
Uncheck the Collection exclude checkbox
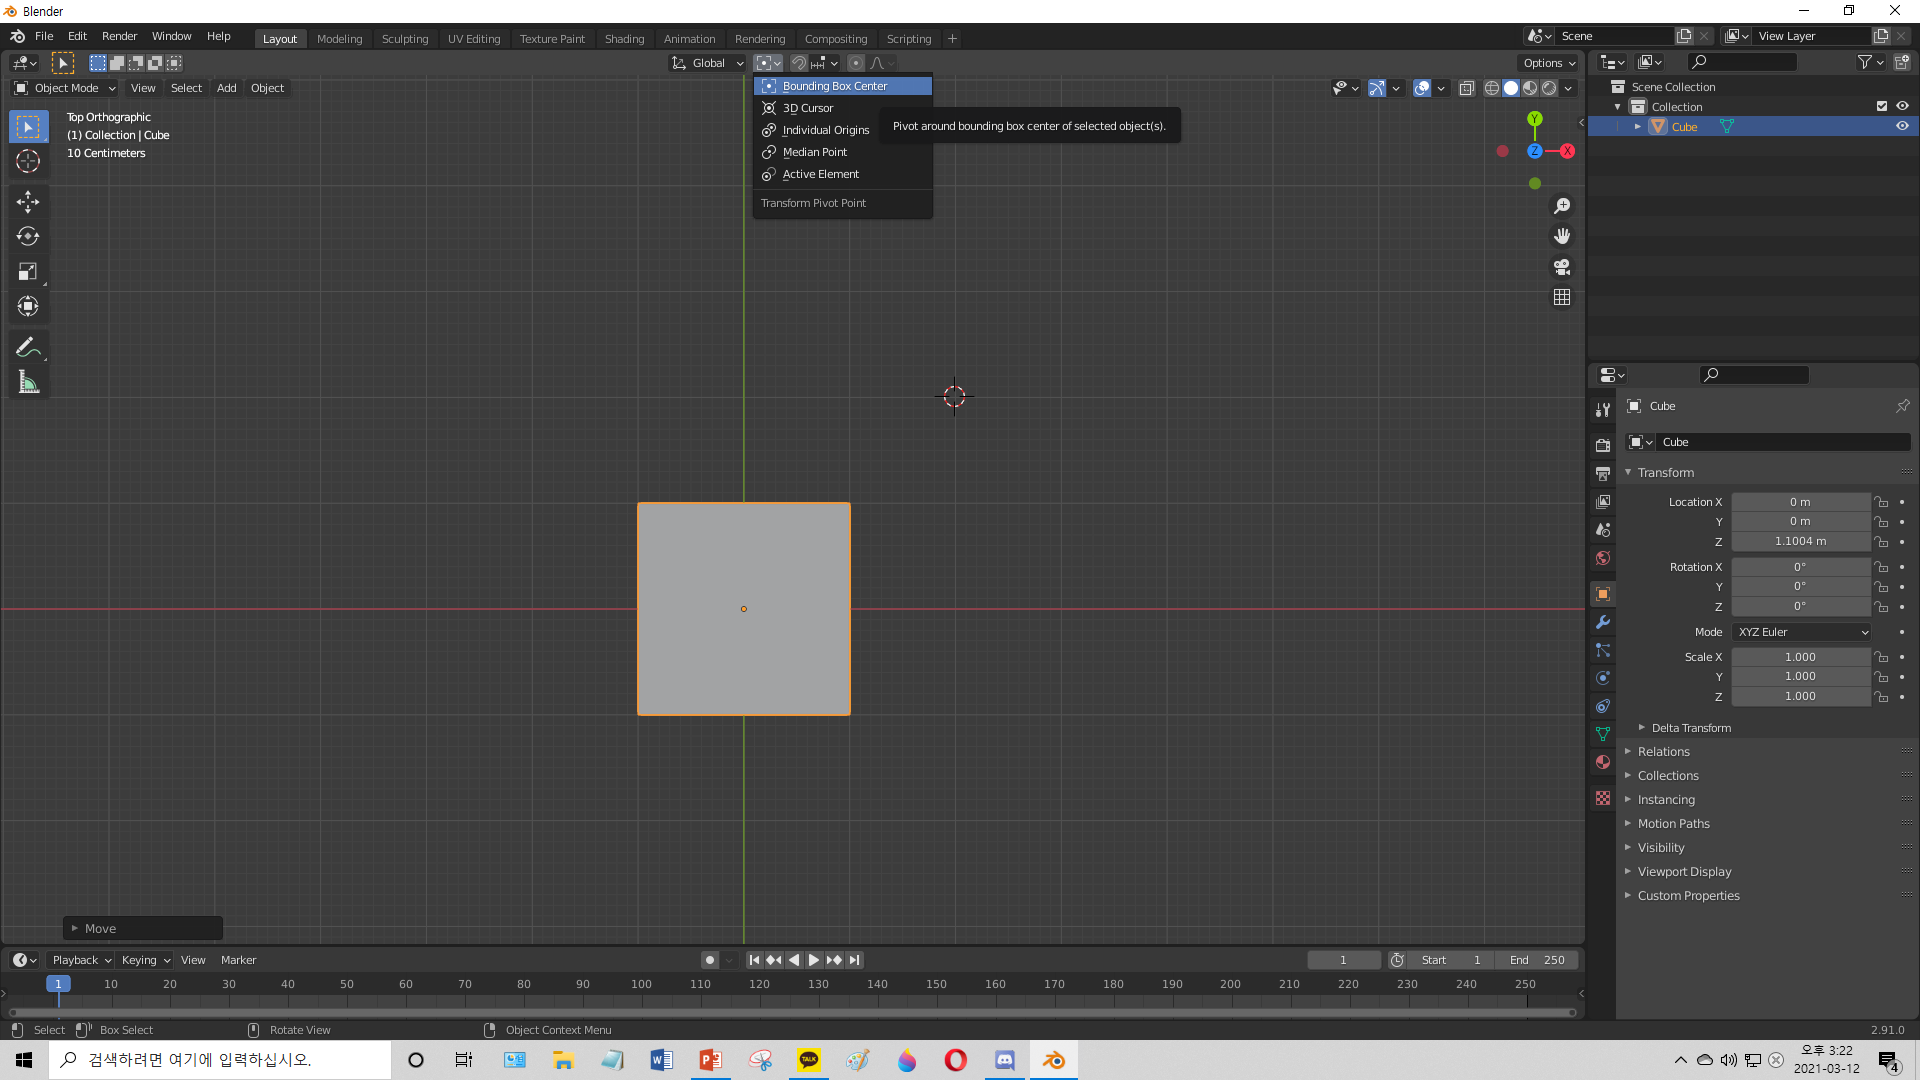point(1882,106)
